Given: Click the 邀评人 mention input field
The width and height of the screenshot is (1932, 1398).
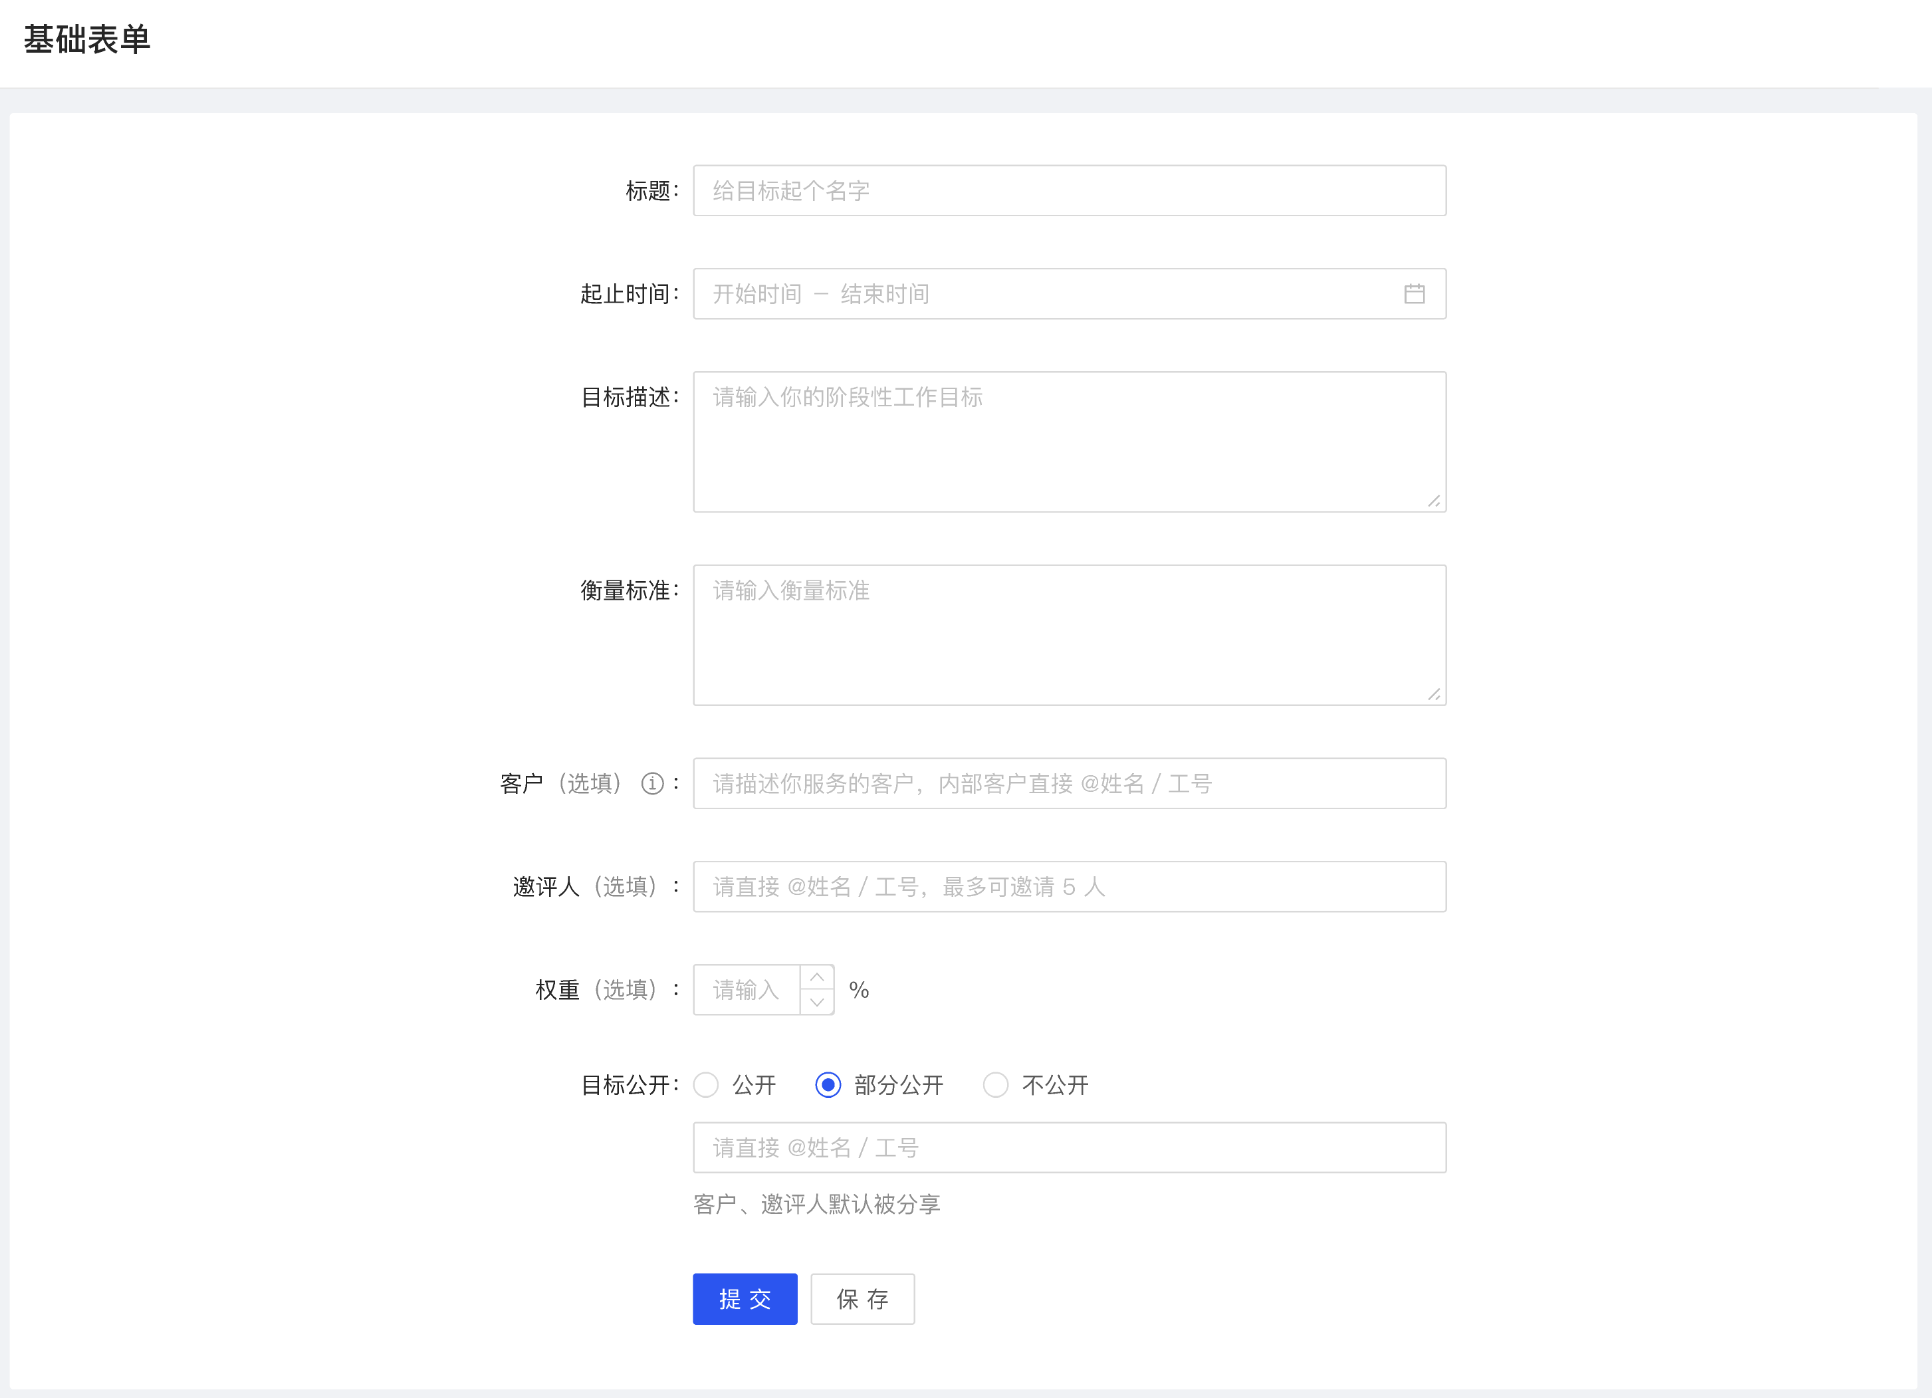Looking at the screenshot, I should pyautogui.click(x=1070, y=885).
